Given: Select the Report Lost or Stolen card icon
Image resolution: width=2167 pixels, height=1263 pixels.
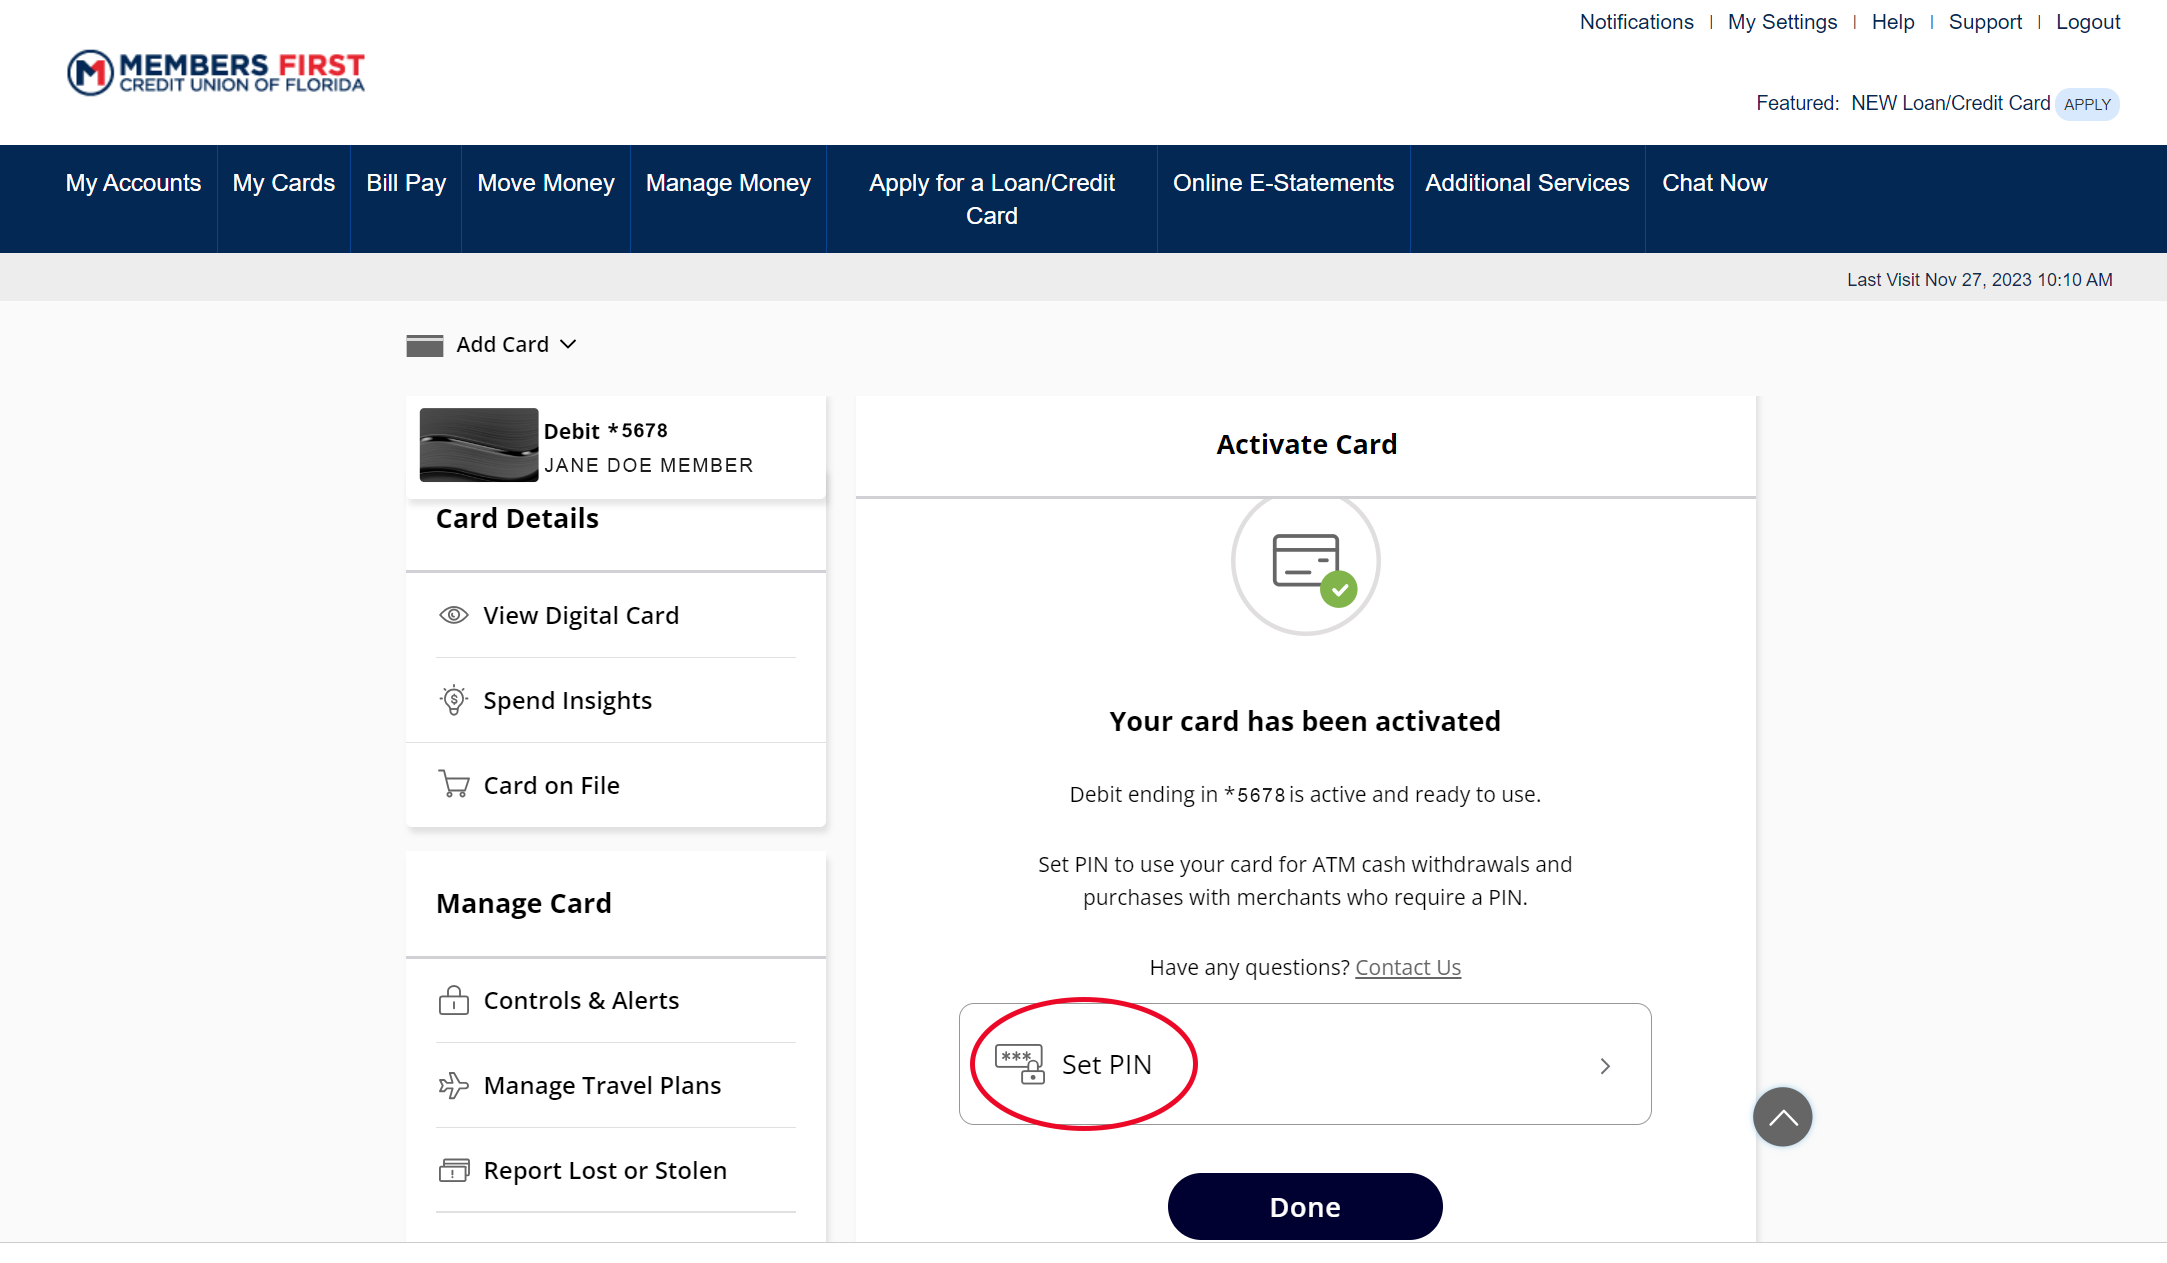Looking at the screenshot, I should click(x=454, y=1170).
